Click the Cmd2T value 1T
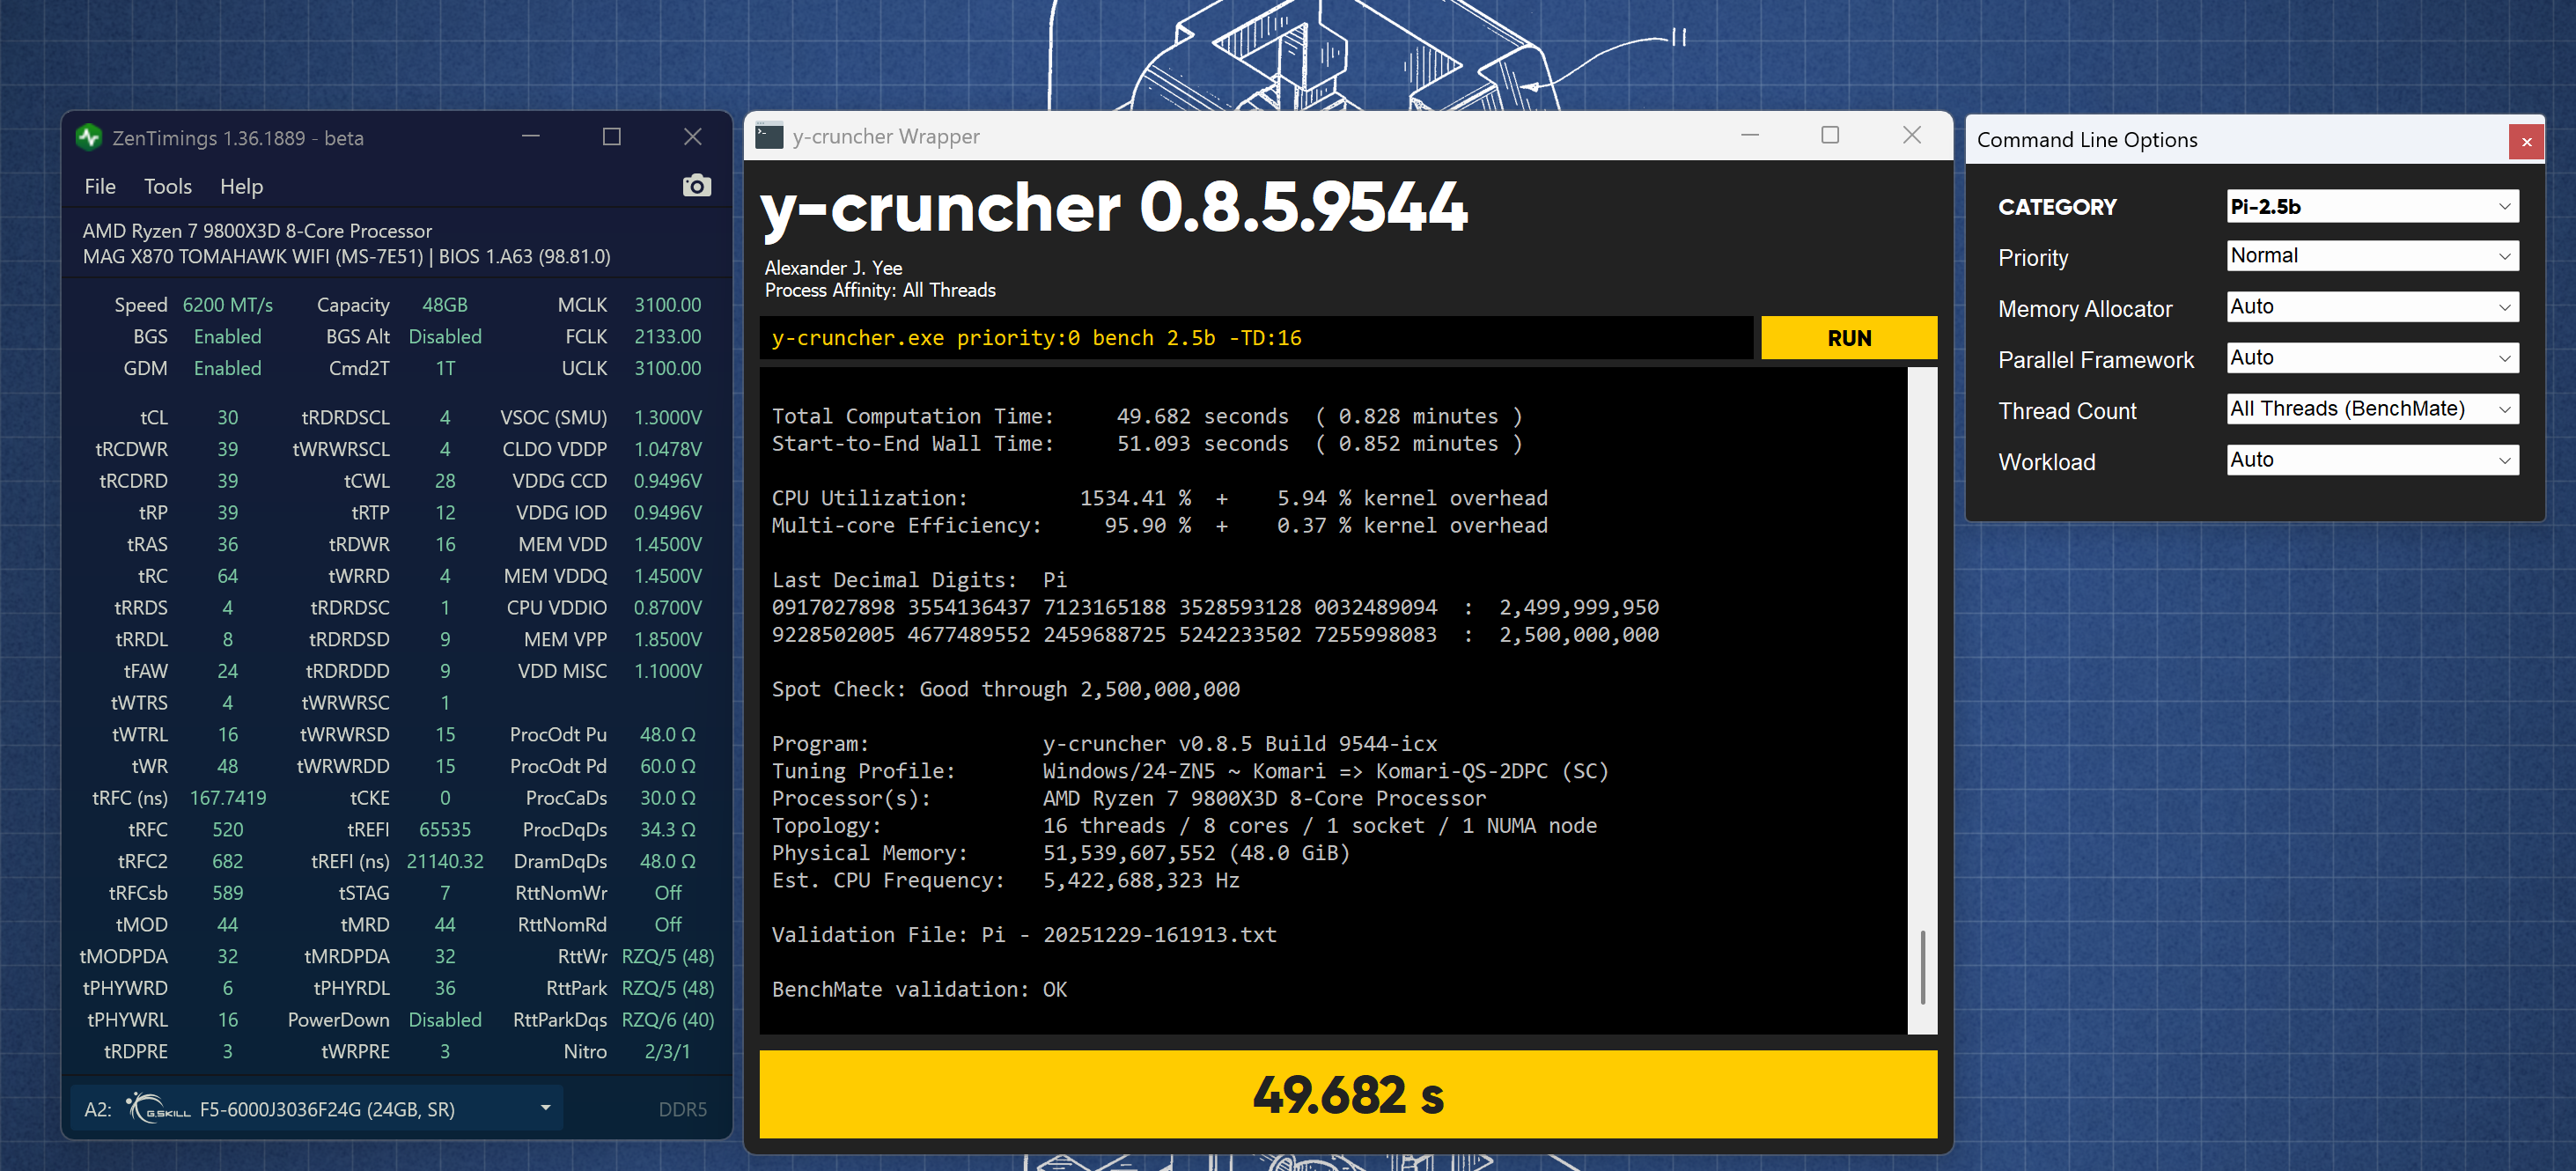This screenshot has height=1171, width=2576. coord(445,369)
